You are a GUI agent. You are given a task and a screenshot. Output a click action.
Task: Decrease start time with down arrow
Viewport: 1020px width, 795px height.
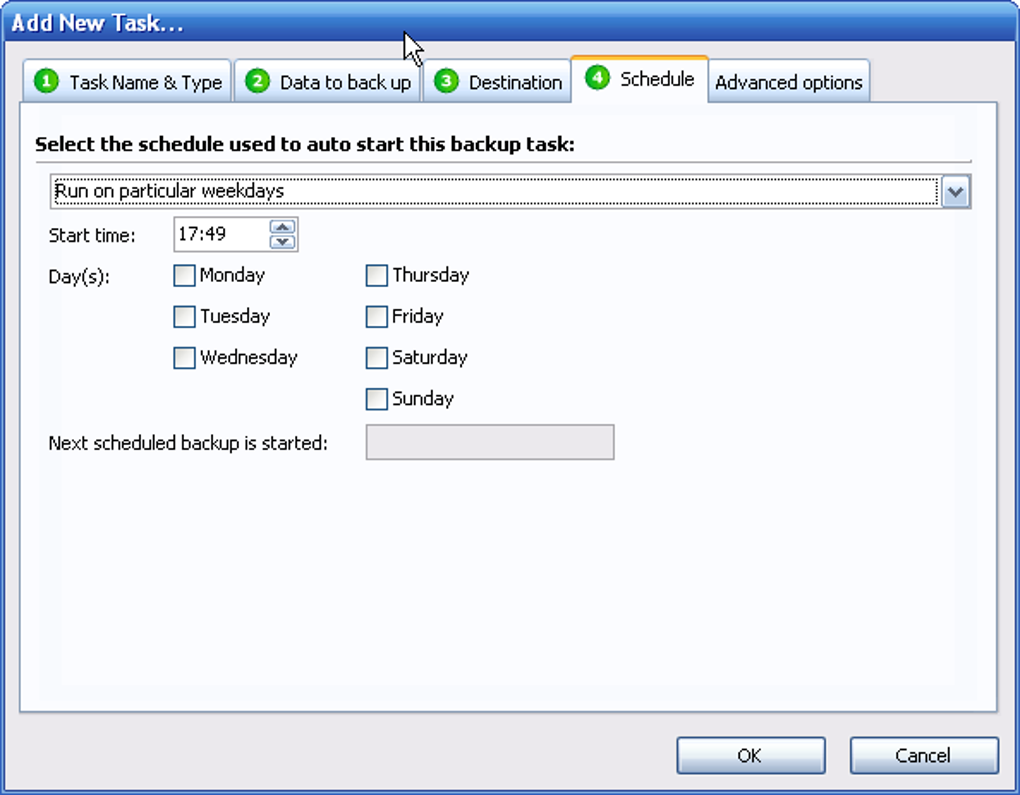pyautogui.click(x=283, y=241)
